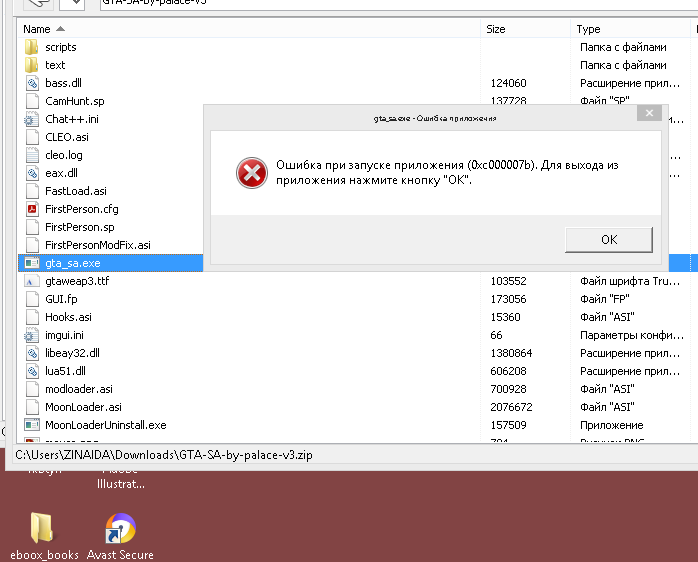Click the archive path status bar
Image resolution: width=698 pixels, height=562 pixels.
point(164,455)
